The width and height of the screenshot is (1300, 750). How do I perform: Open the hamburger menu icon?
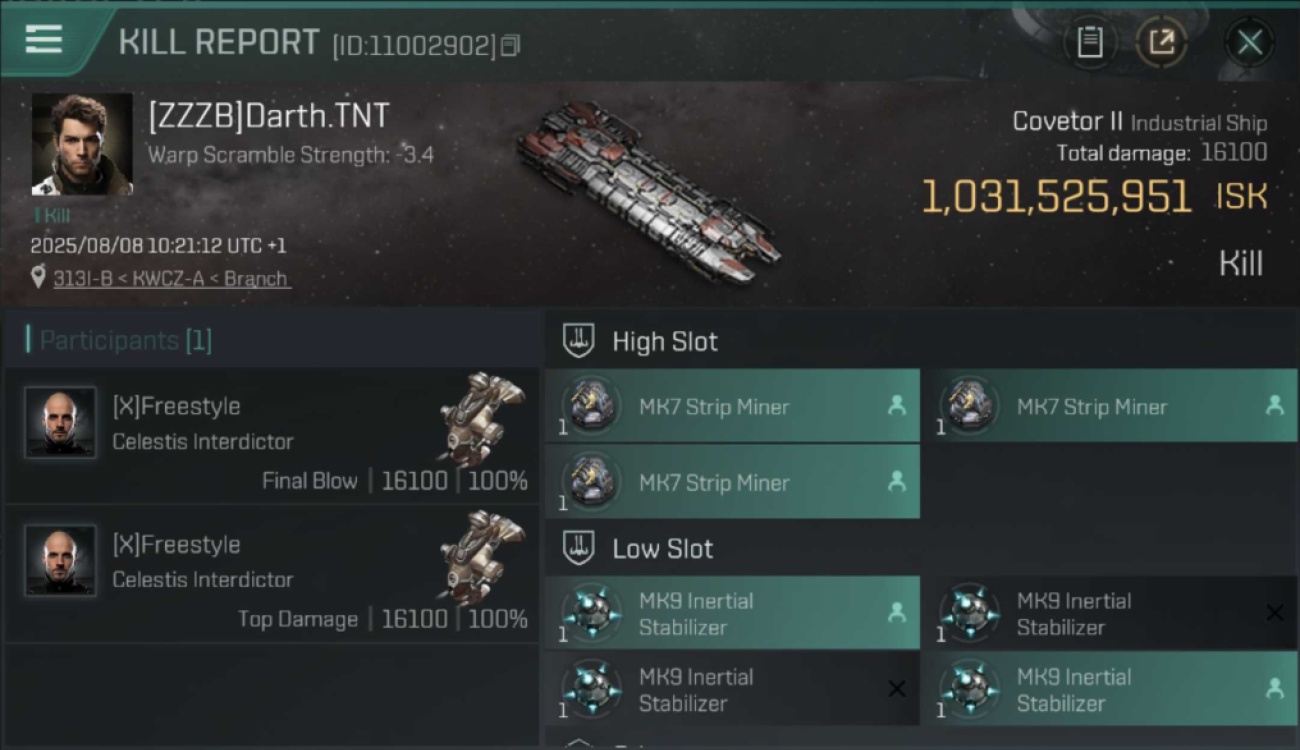[44, 40]
